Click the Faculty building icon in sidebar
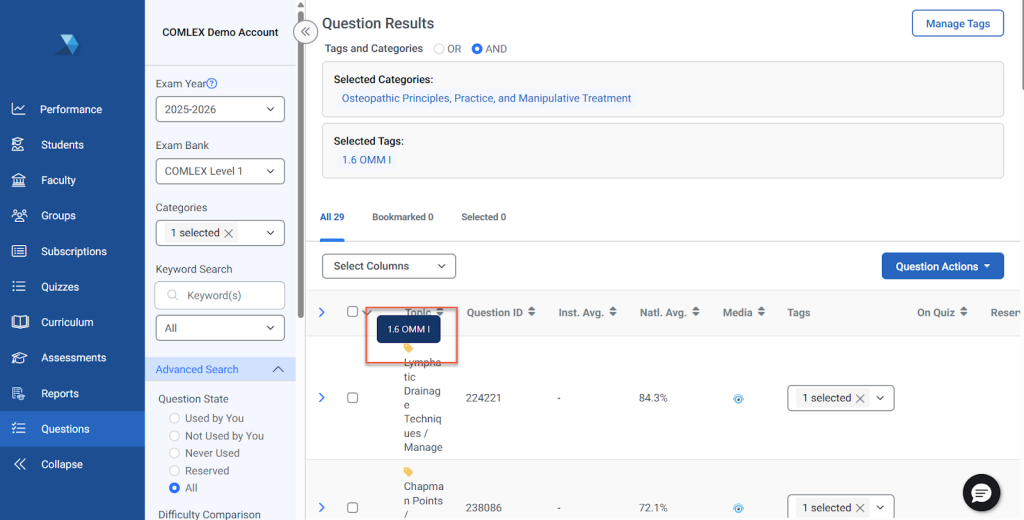This screenshot has width=1024, height=520. click(19, 180)
